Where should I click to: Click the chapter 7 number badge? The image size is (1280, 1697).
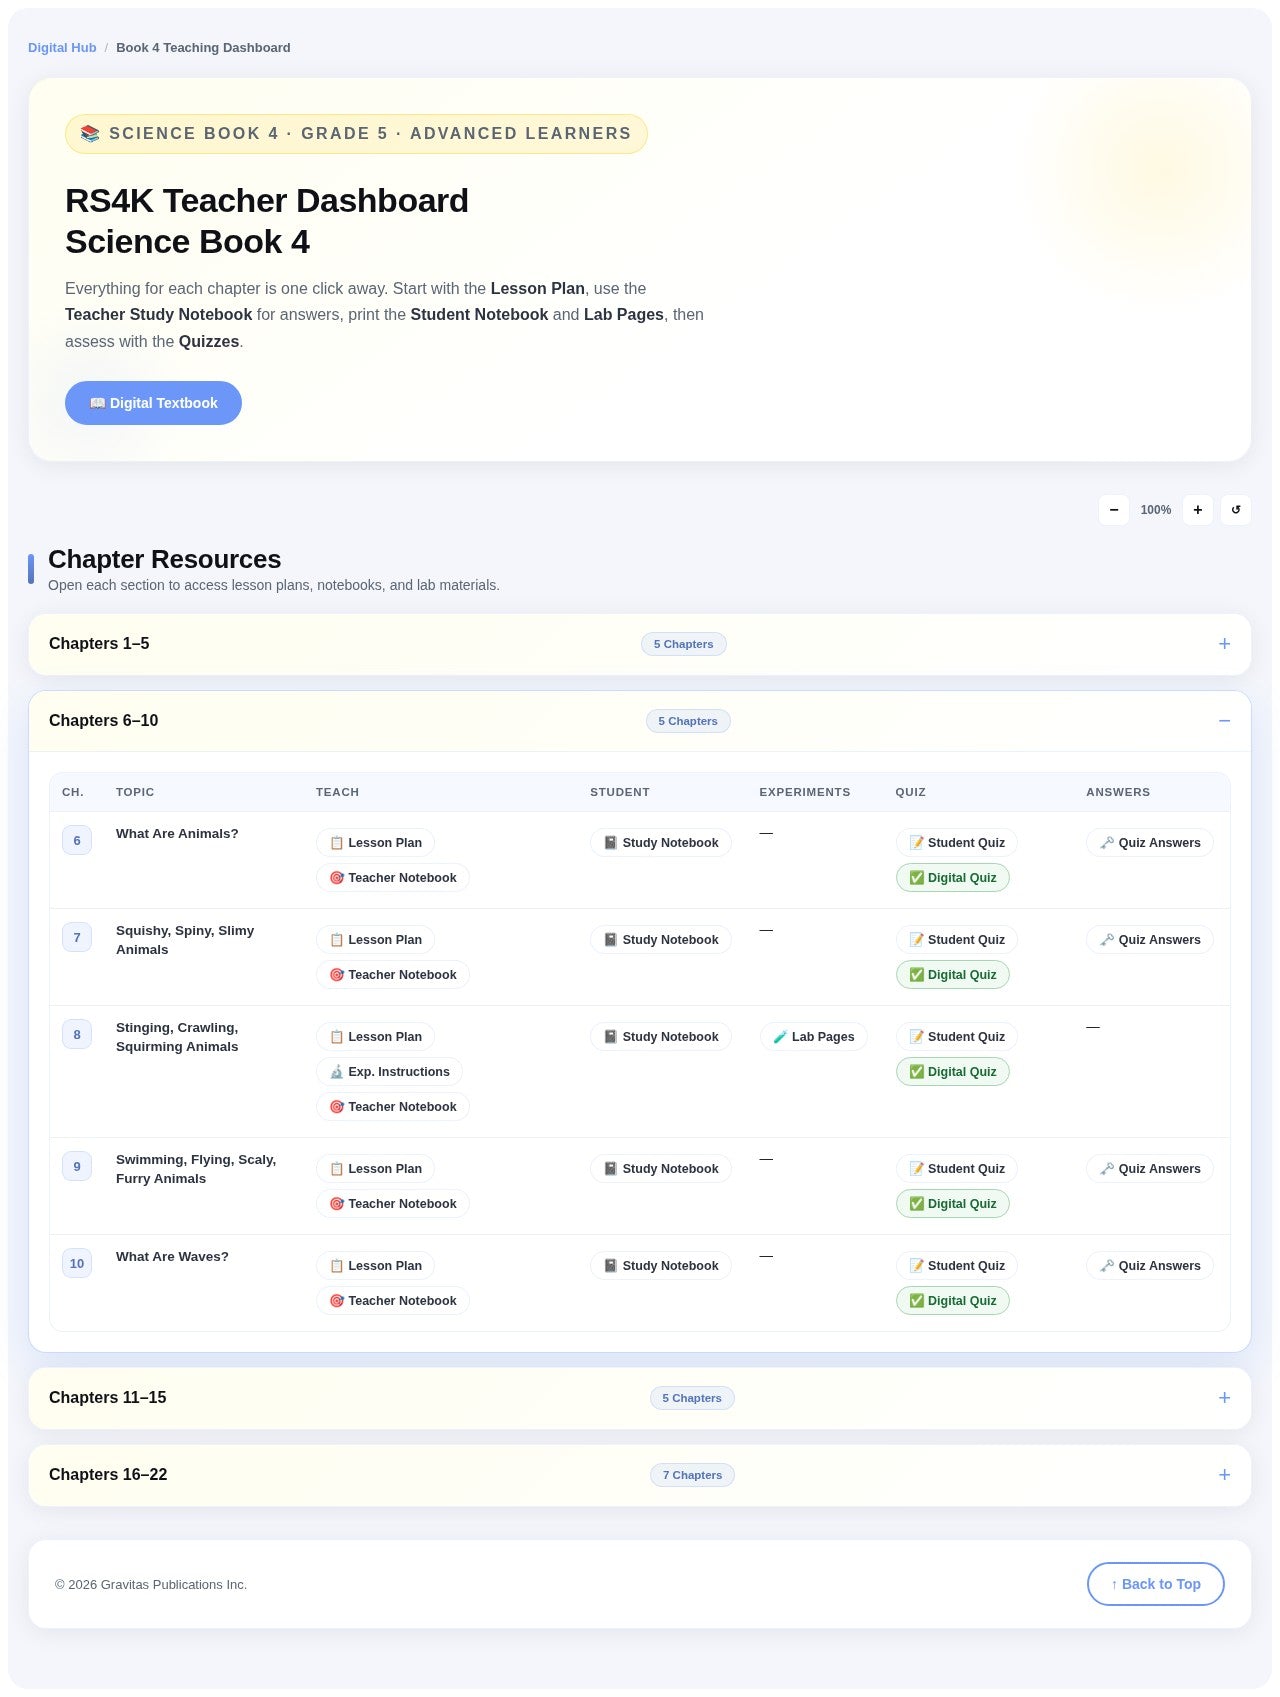(x=77, y=938)
